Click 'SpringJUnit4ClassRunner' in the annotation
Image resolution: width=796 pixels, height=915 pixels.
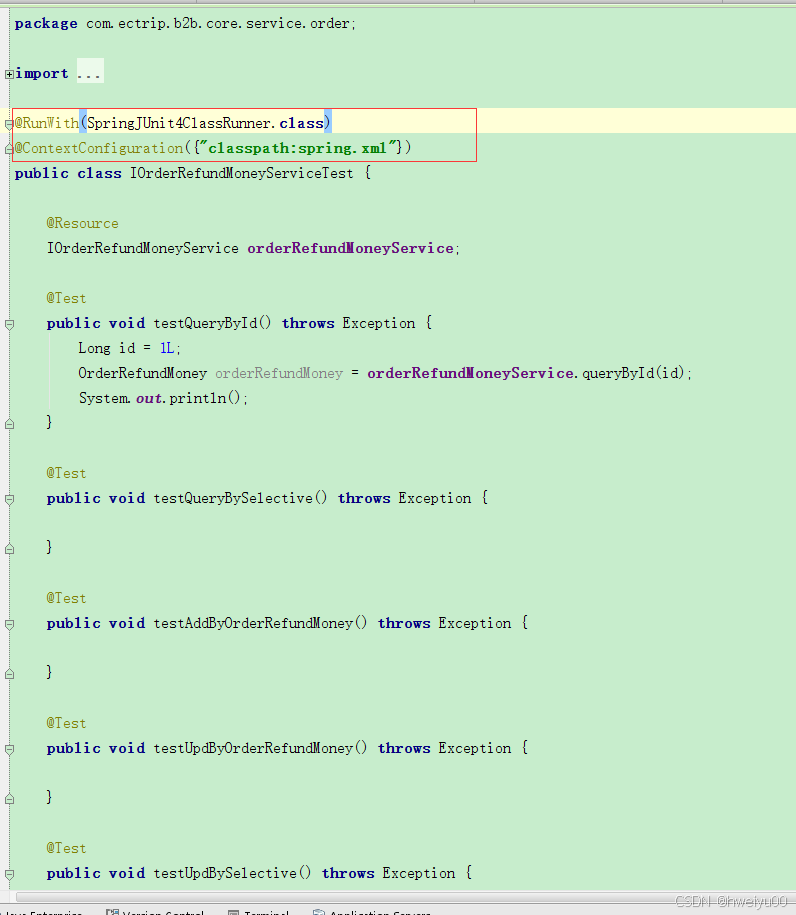coord(179,123)
